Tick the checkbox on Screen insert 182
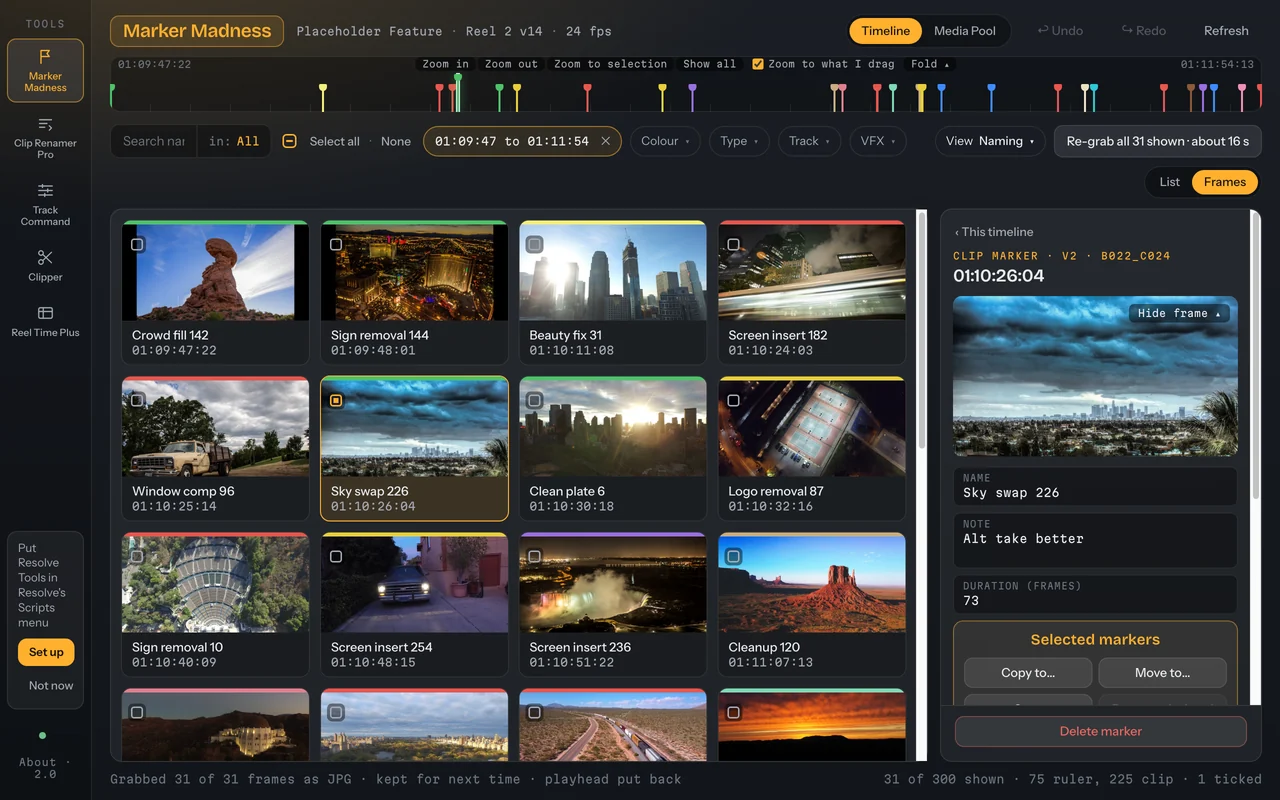Screen dimensions: 1280x800 pos(734,244)
